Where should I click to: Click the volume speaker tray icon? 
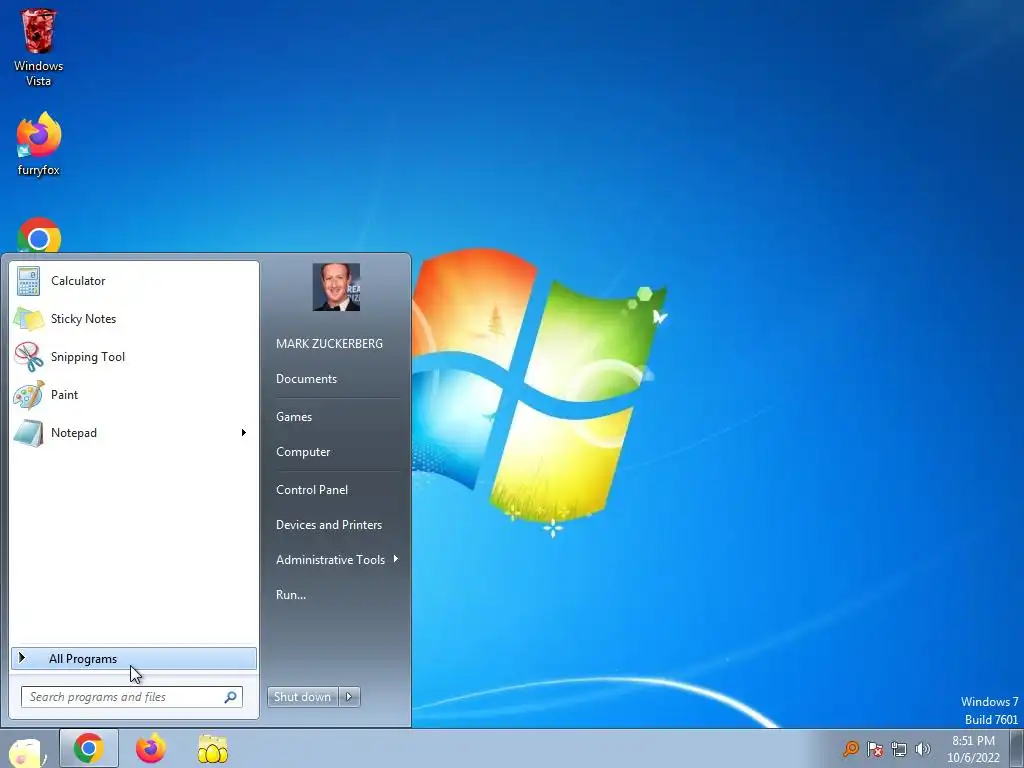tap(923, 749)
